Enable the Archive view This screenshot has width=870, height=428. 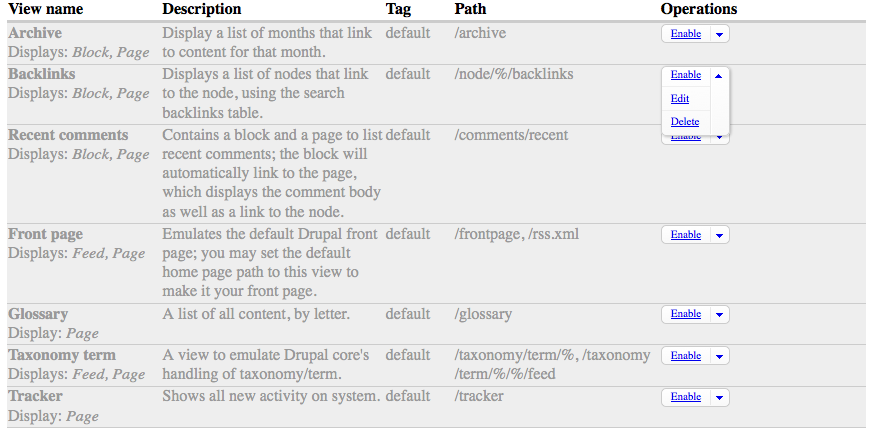pyautogui.click(x=686, y=34)
